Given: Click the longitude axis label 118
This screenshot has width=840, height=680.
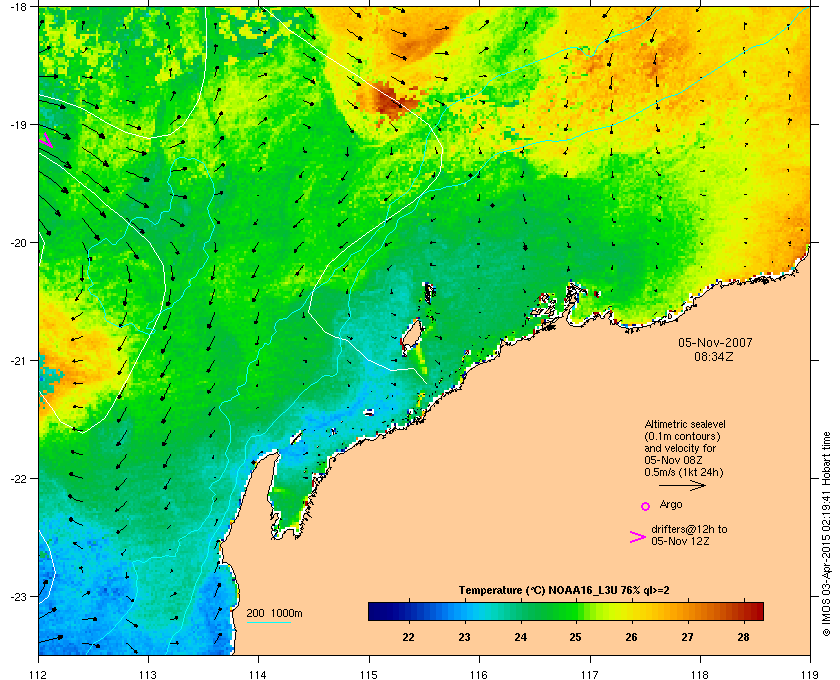Looking at the screenshot, I should point(700,674).
